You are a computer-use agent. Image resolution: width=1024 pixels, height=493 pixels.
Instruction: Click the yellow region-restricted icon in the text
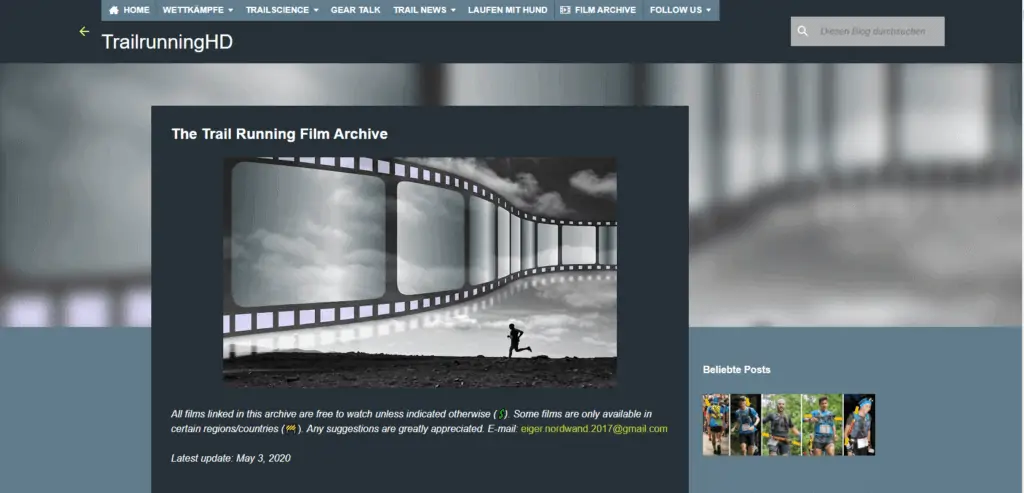[x=291, y=429]
